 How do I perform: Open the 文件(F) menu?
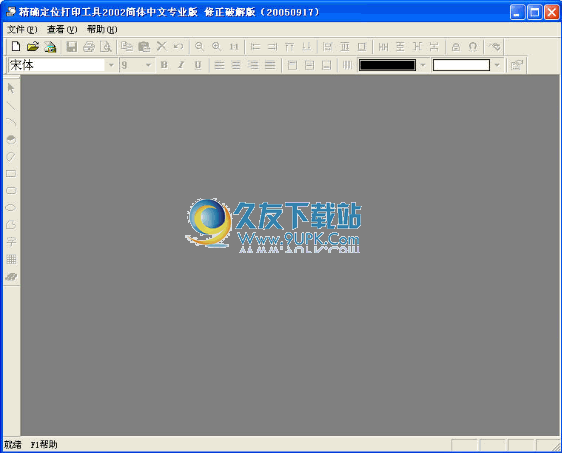pos(22,29)
